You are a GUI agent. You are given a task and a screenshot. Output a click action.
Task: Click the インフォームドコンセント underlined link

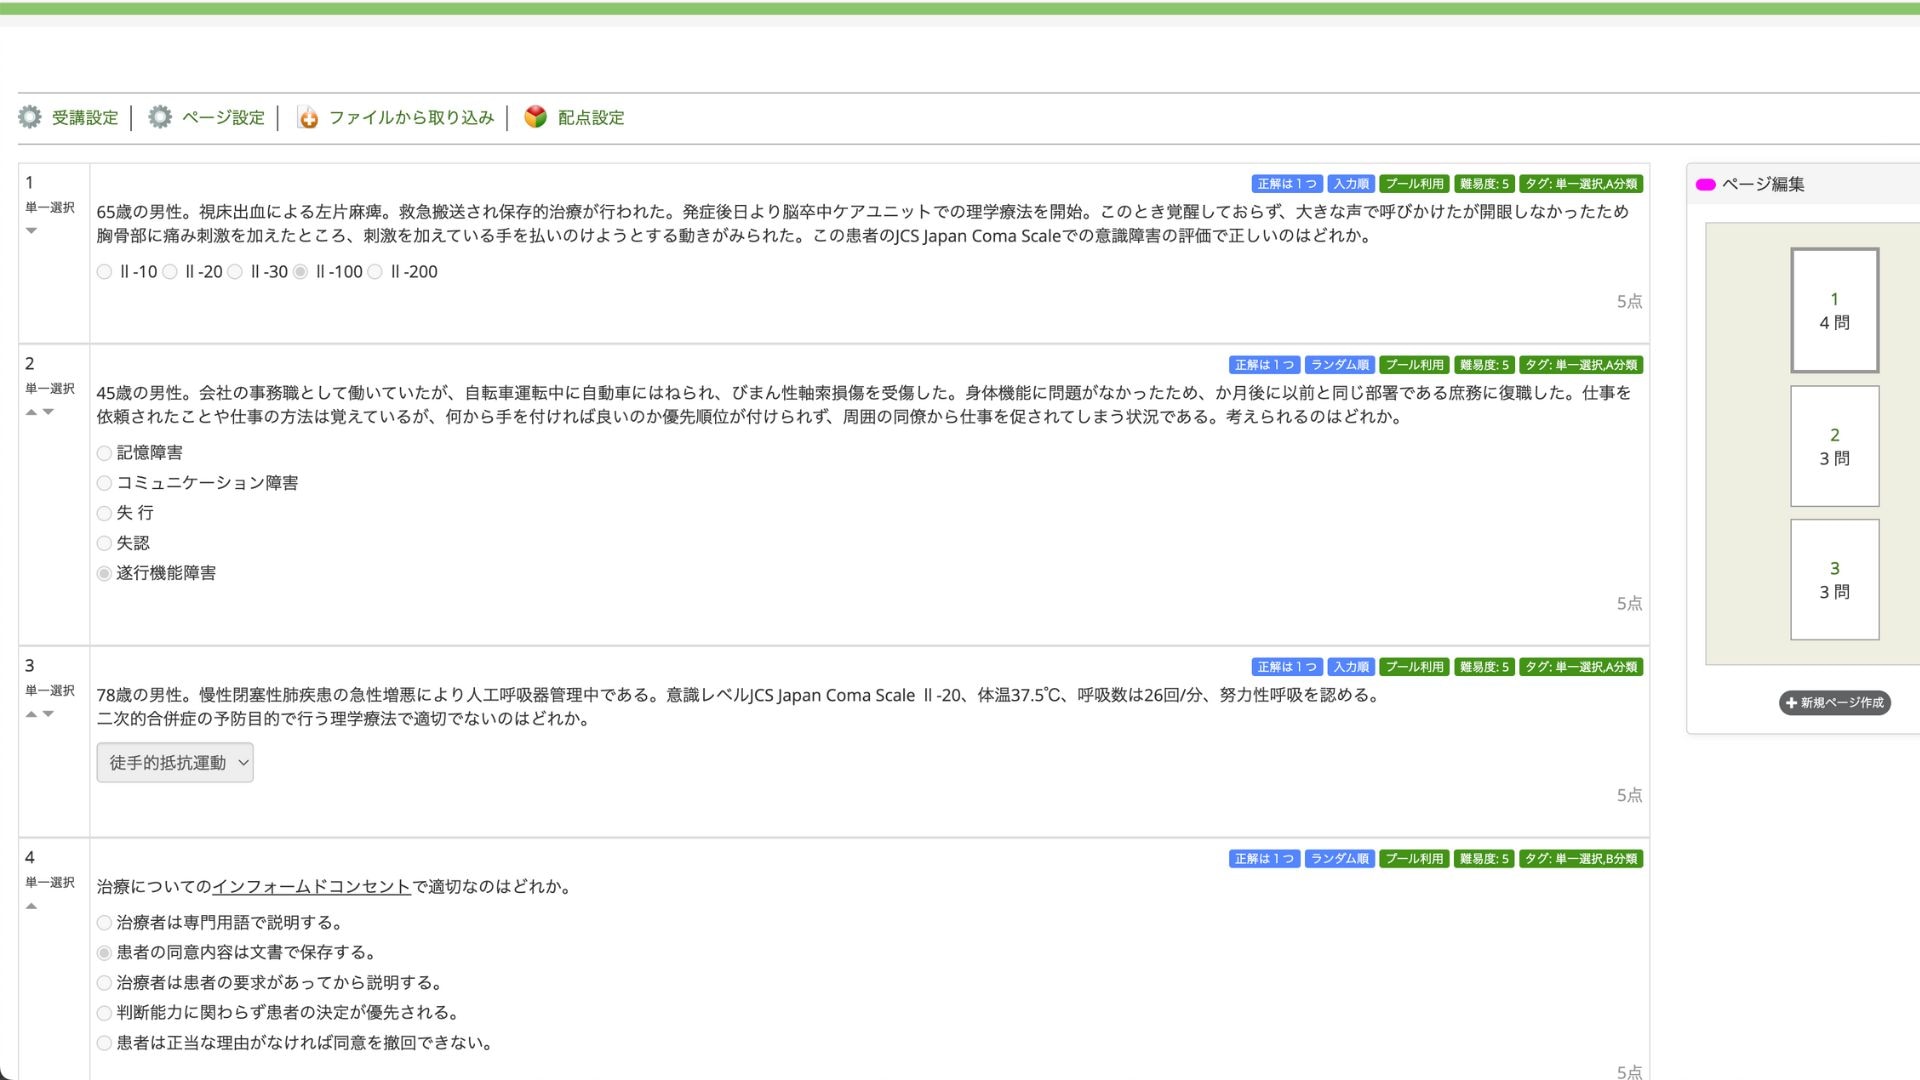point(312,887)
